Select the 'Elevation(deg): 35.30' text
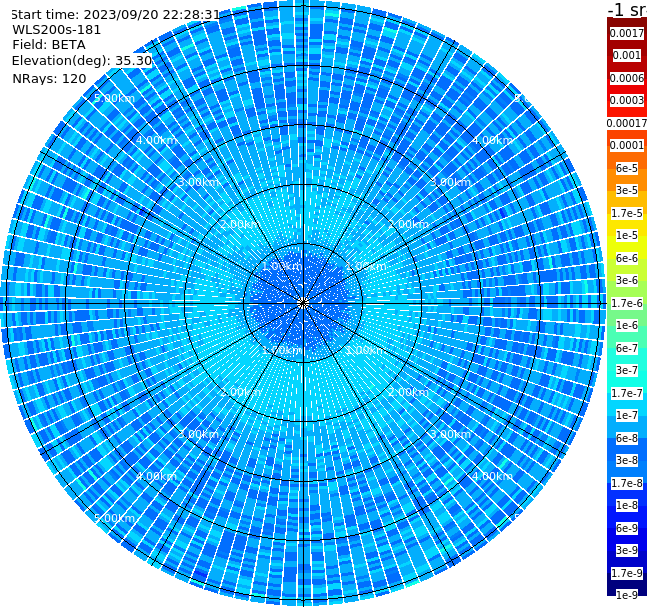Image resolution: width=647 pixels, height=607 pixels. coord(82,61)
